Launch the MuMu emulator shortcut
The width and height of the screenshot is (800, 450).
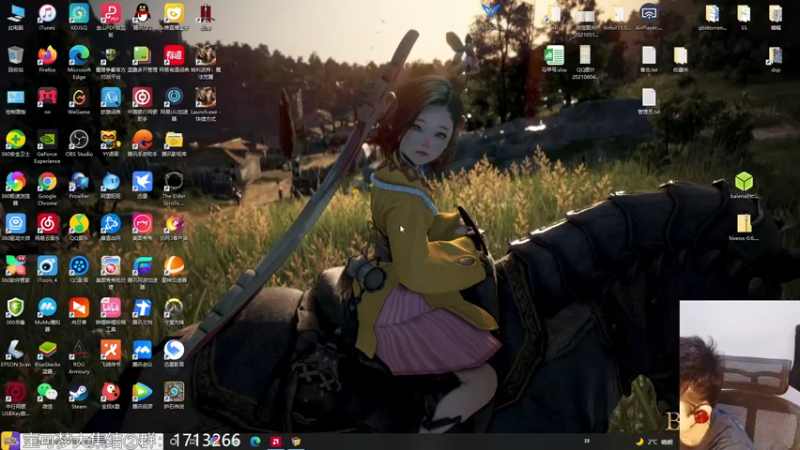[47, 315]
